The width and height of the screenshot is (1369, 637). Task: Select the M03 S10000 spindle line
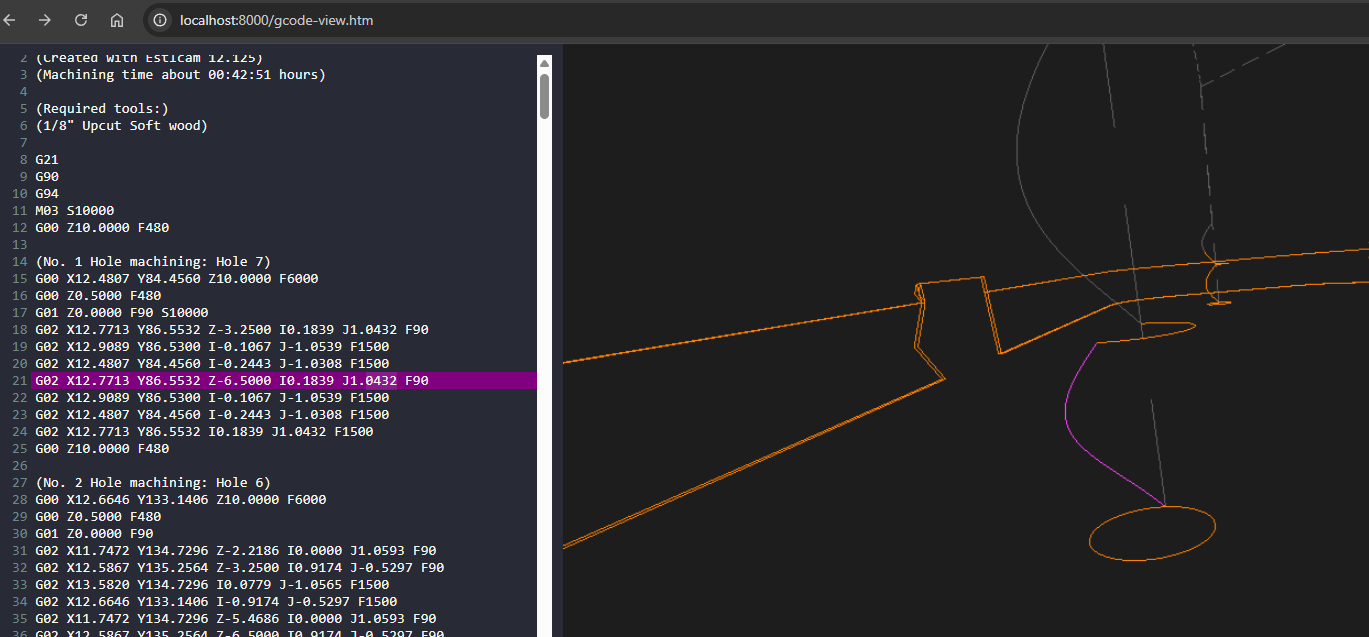coord(74,211)
